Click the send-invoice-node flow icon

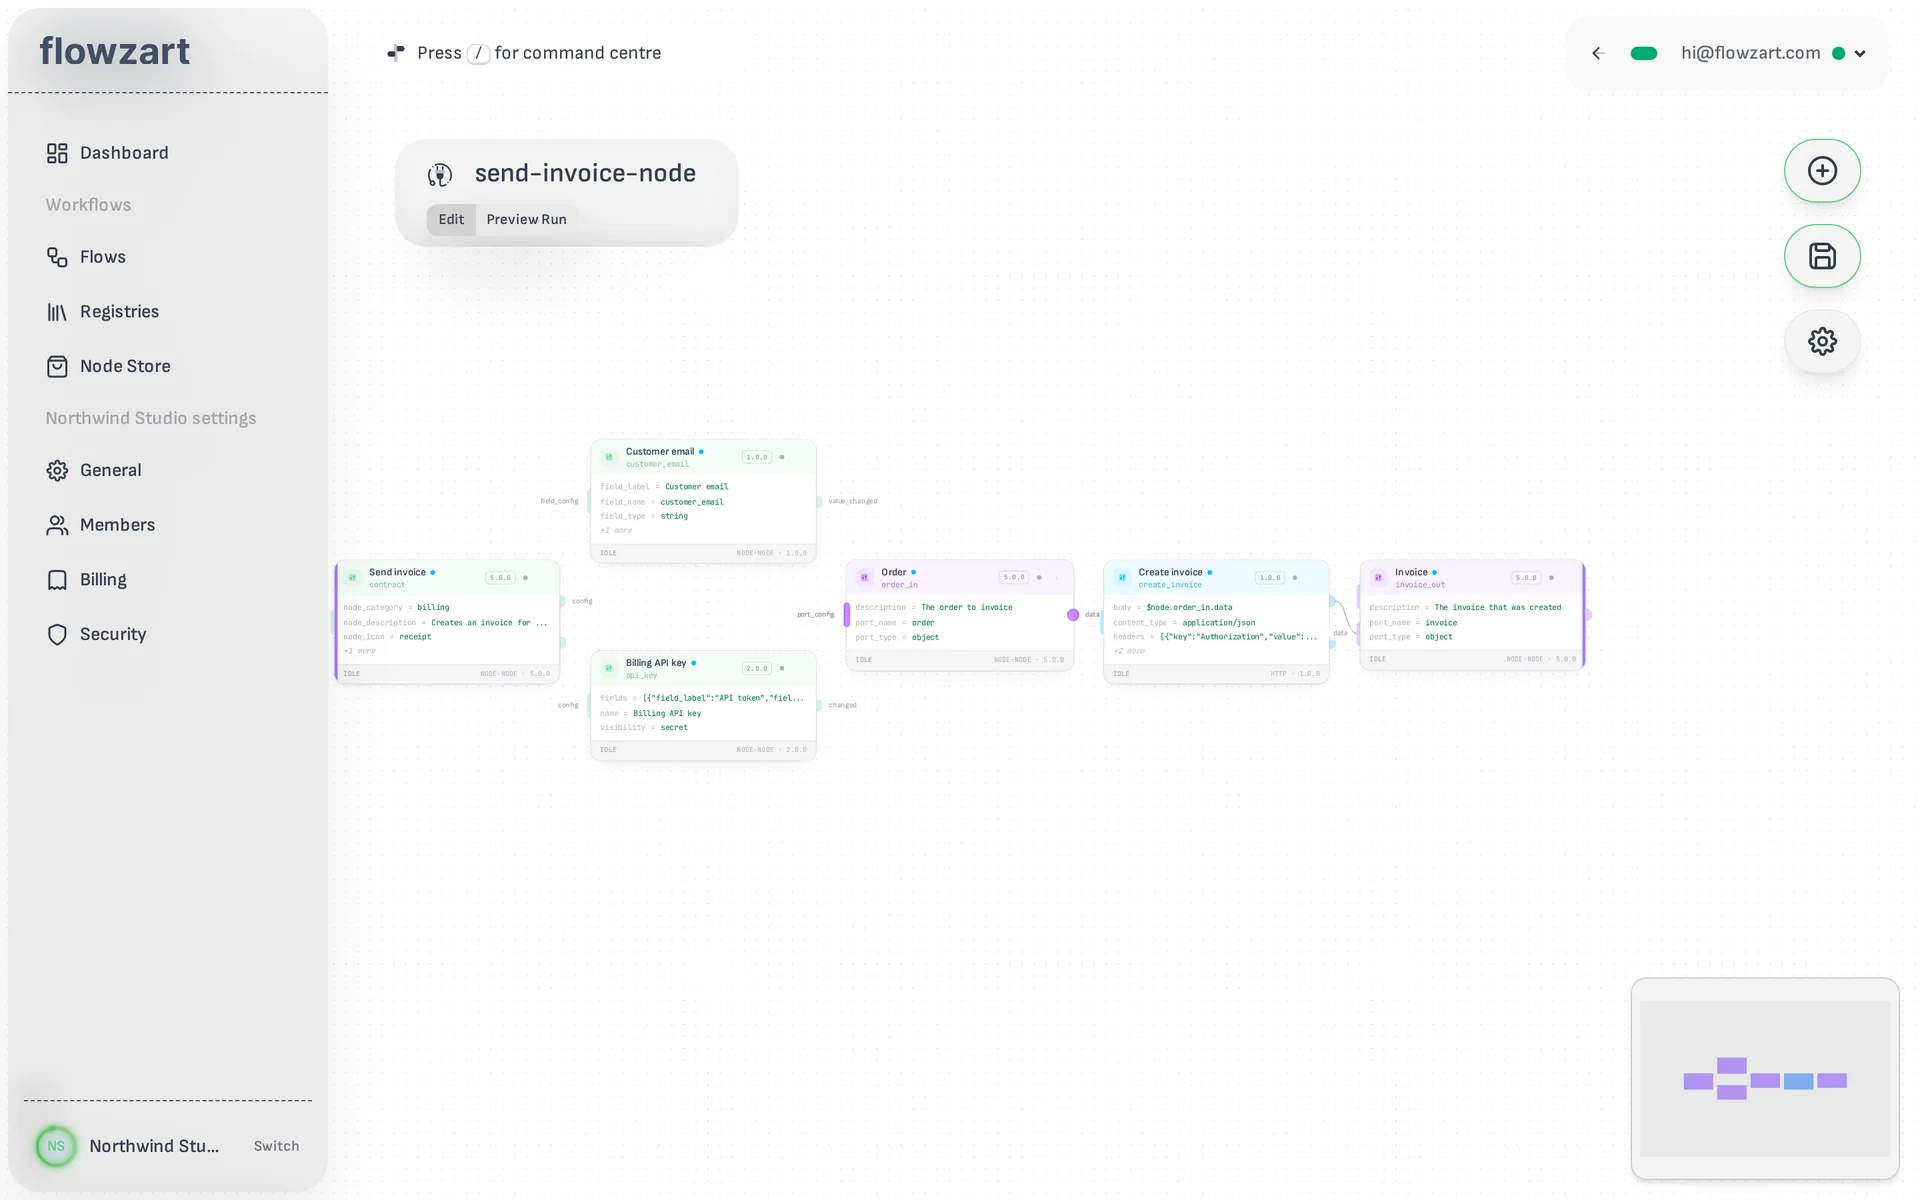pyautogui.click(x=440, y=175)
